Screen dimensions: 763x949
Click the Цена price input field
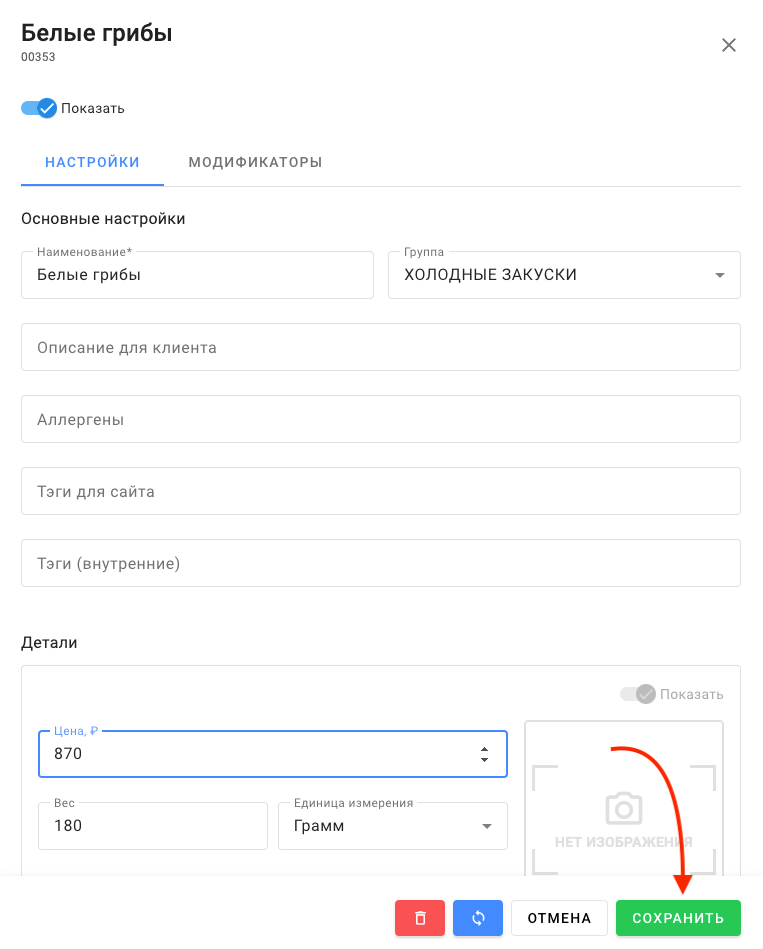[250, 754]
